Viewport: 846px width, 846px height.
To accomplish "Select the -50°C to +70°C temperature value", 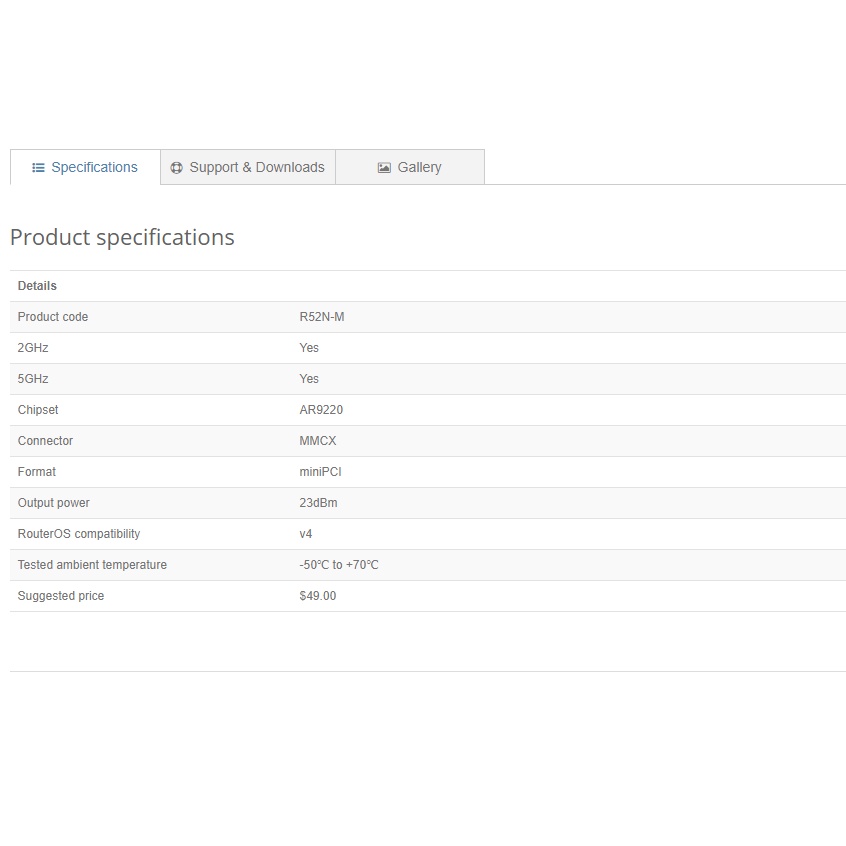I will point(338,565).
